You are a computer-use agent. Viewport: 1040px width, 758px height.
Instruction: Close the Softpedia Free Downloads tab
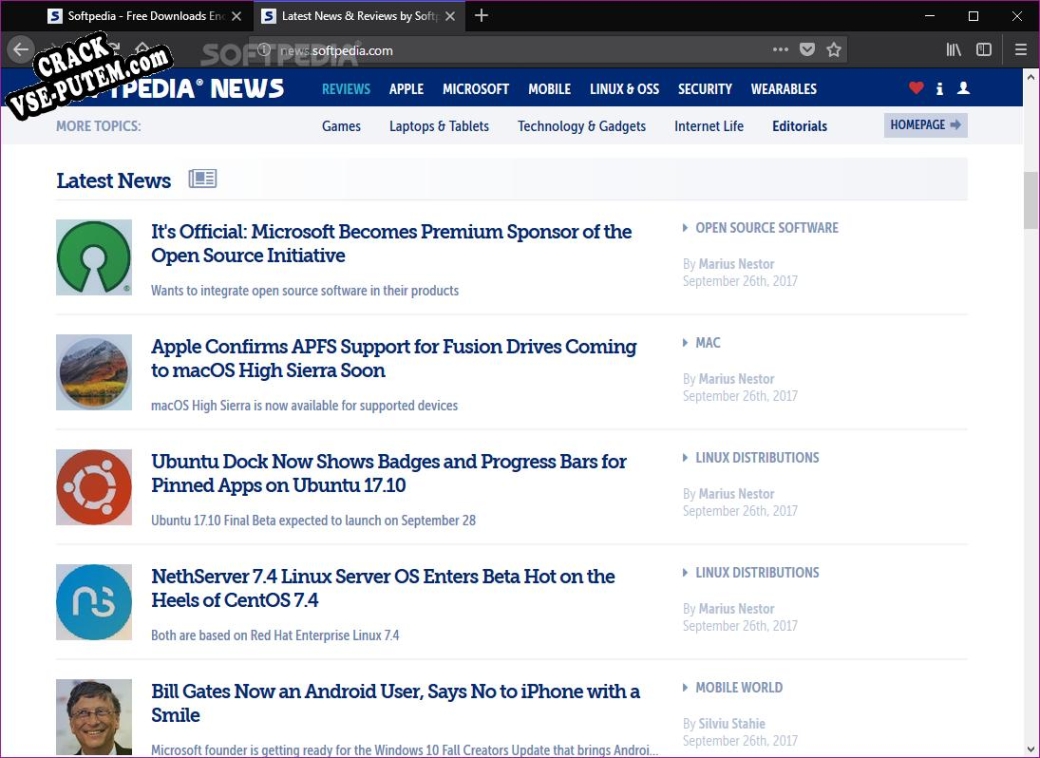[x=236, y=16]
